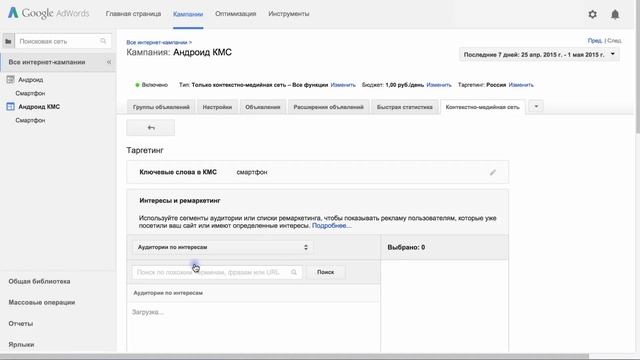Viewport: 640px width, 360px height.
Task: Go to previous campaign via Пред.
Action: (595, 40)
